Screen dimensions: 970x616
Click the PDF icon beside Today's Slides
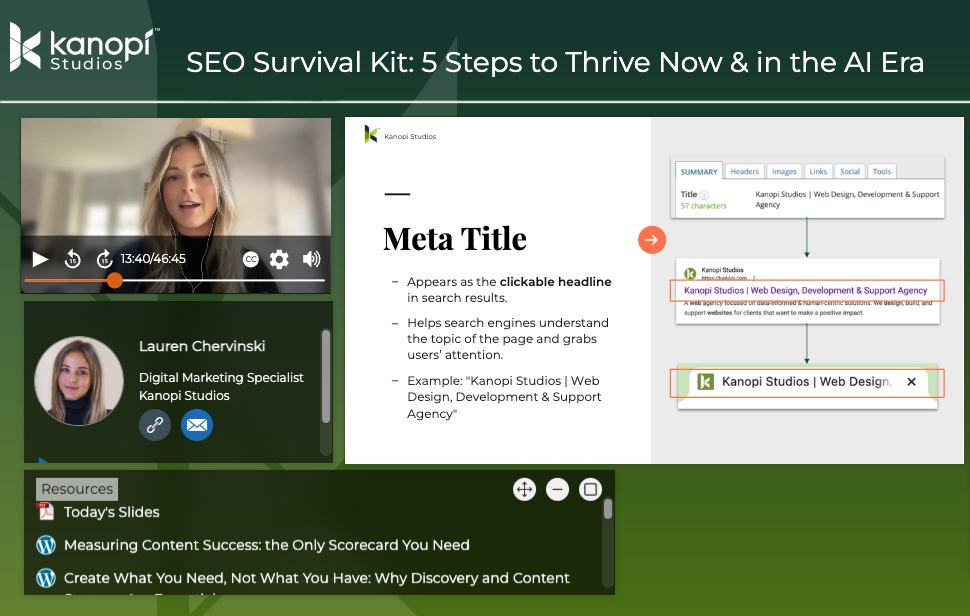click(45, 511)
